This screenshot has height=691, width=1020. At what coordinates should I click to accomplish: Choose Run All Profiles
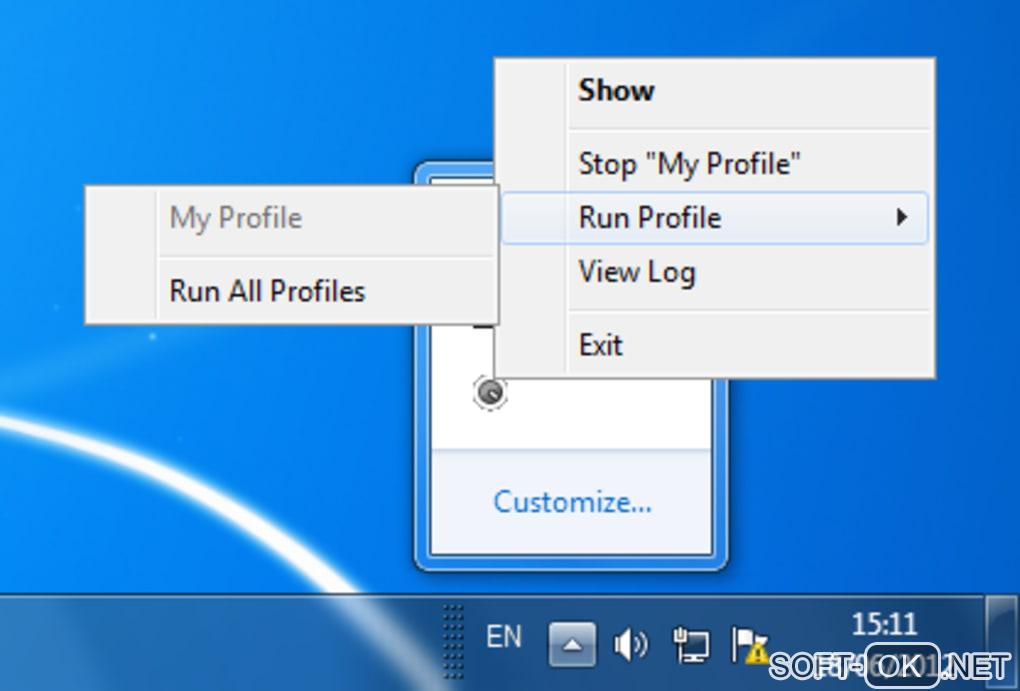click(x=291, y=291)
